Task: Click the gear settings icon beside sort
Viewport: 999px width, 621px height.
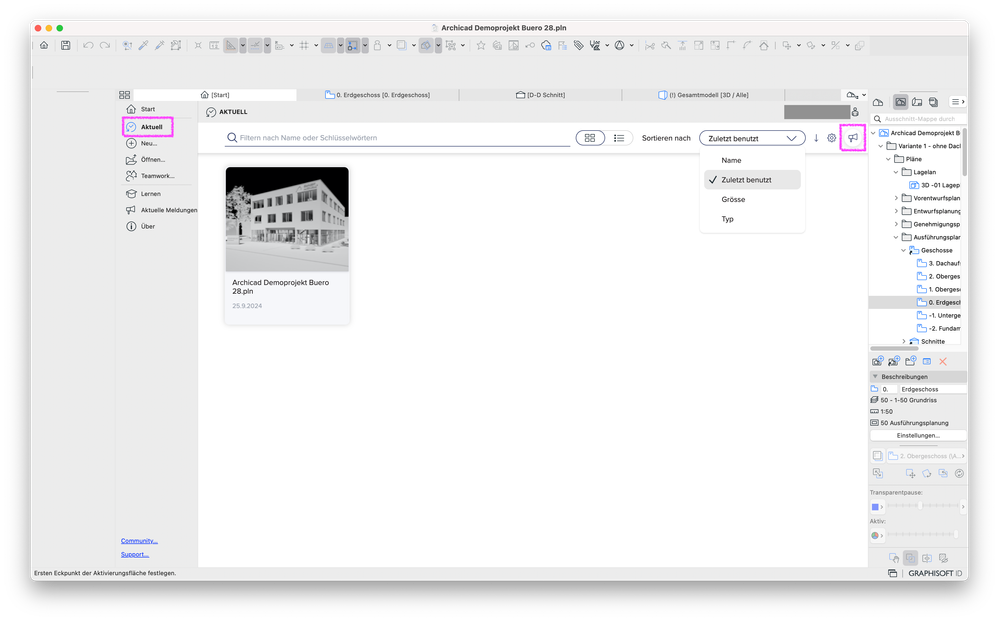Action: click(831, 138)
